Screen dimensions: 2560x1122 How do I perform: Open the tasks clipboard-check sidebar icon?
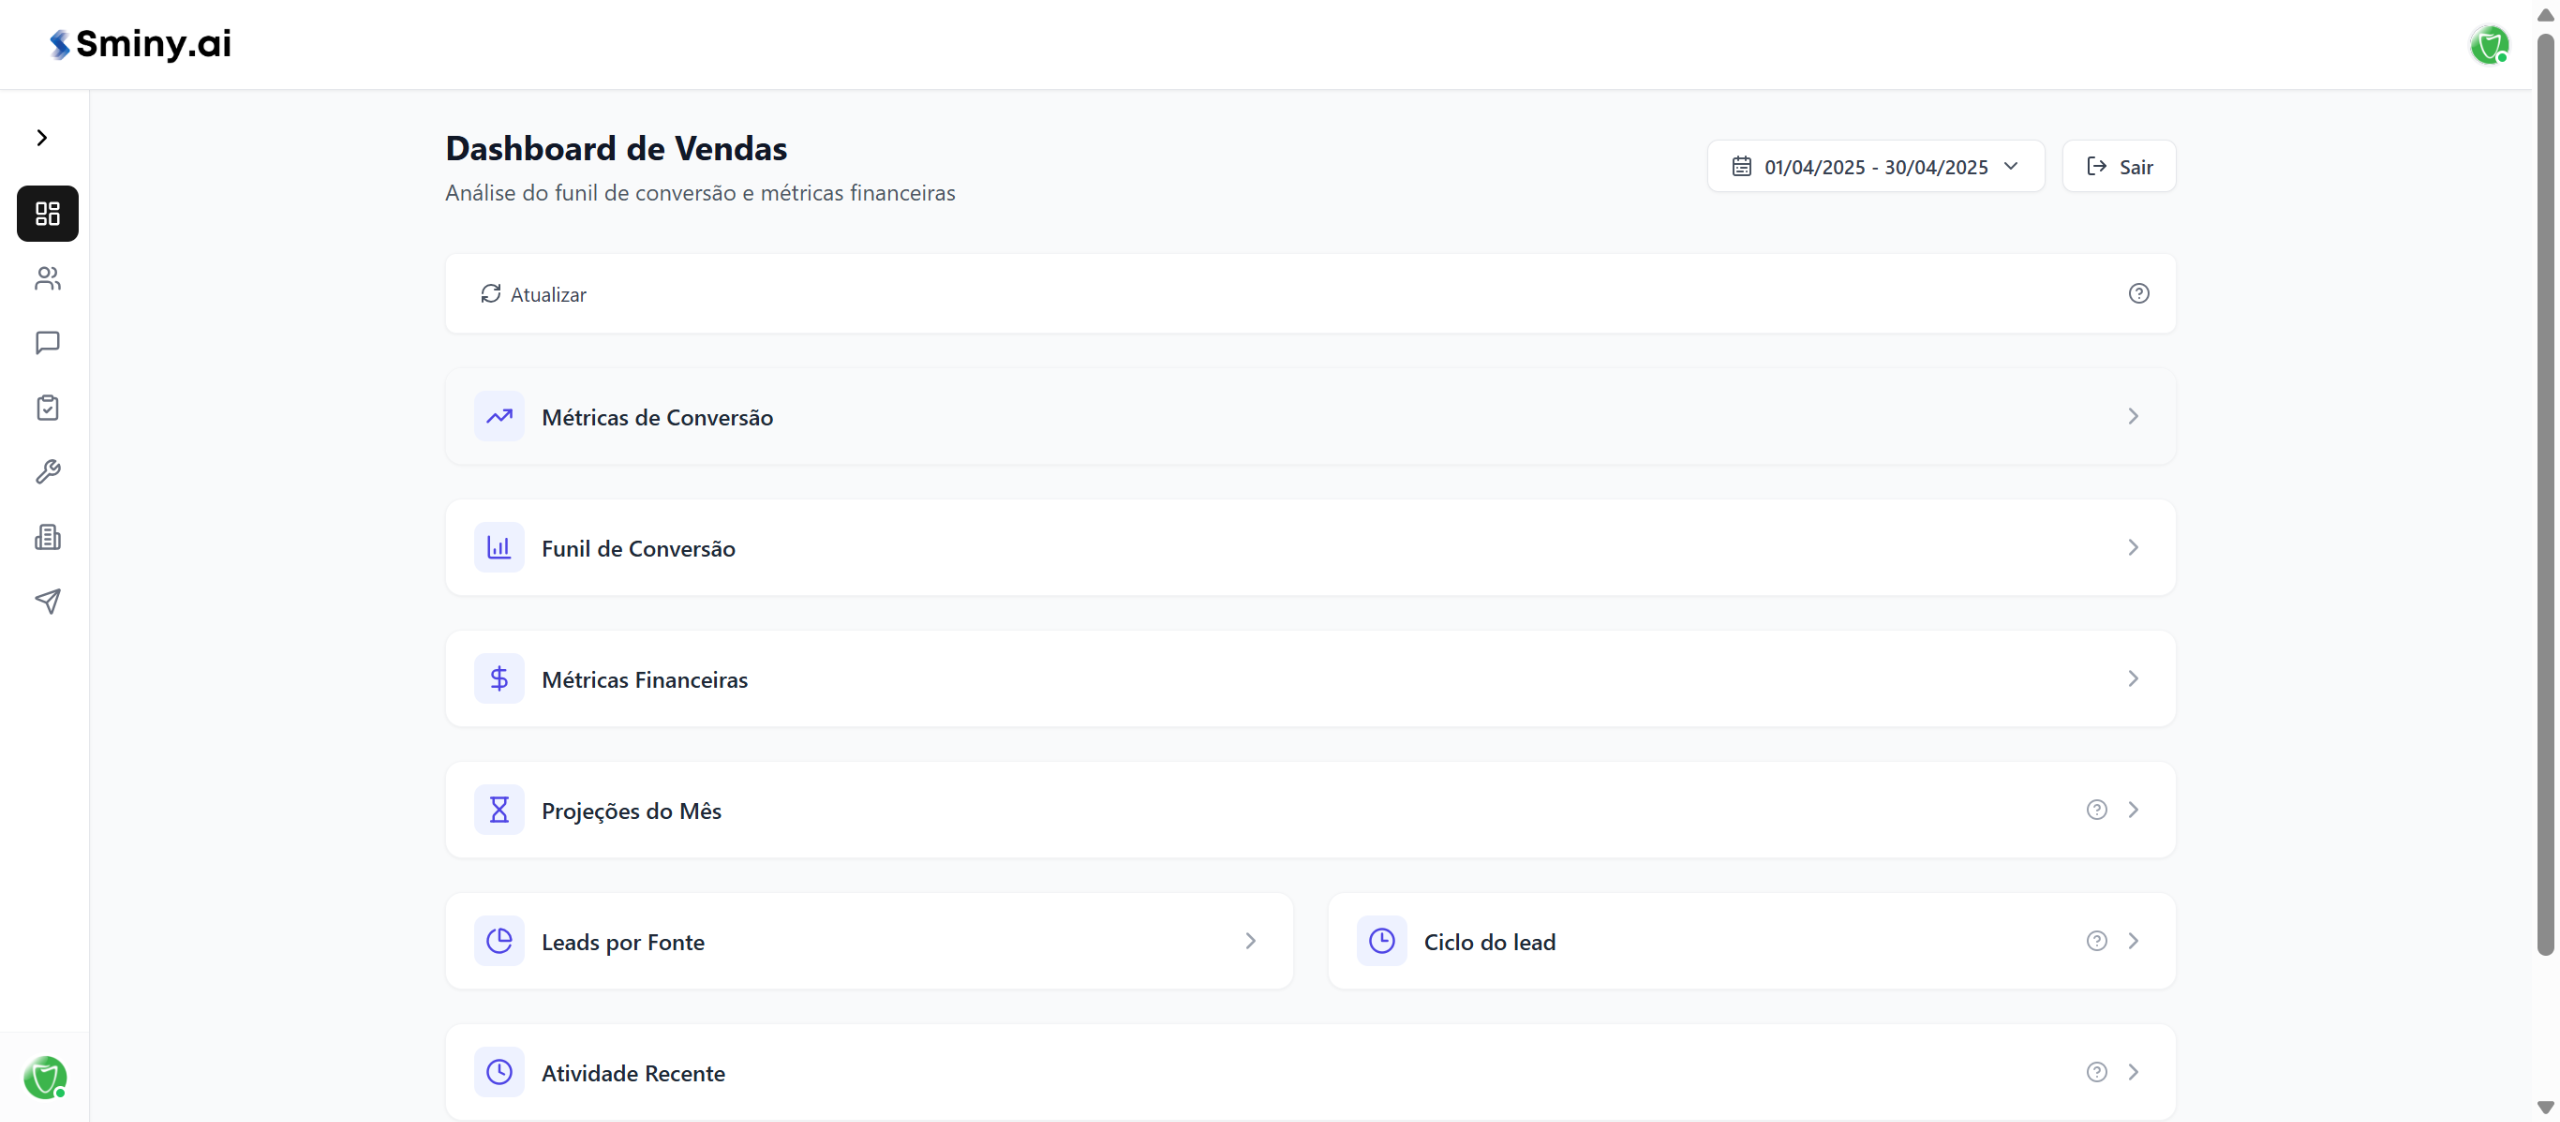click(x=47, y=408)
